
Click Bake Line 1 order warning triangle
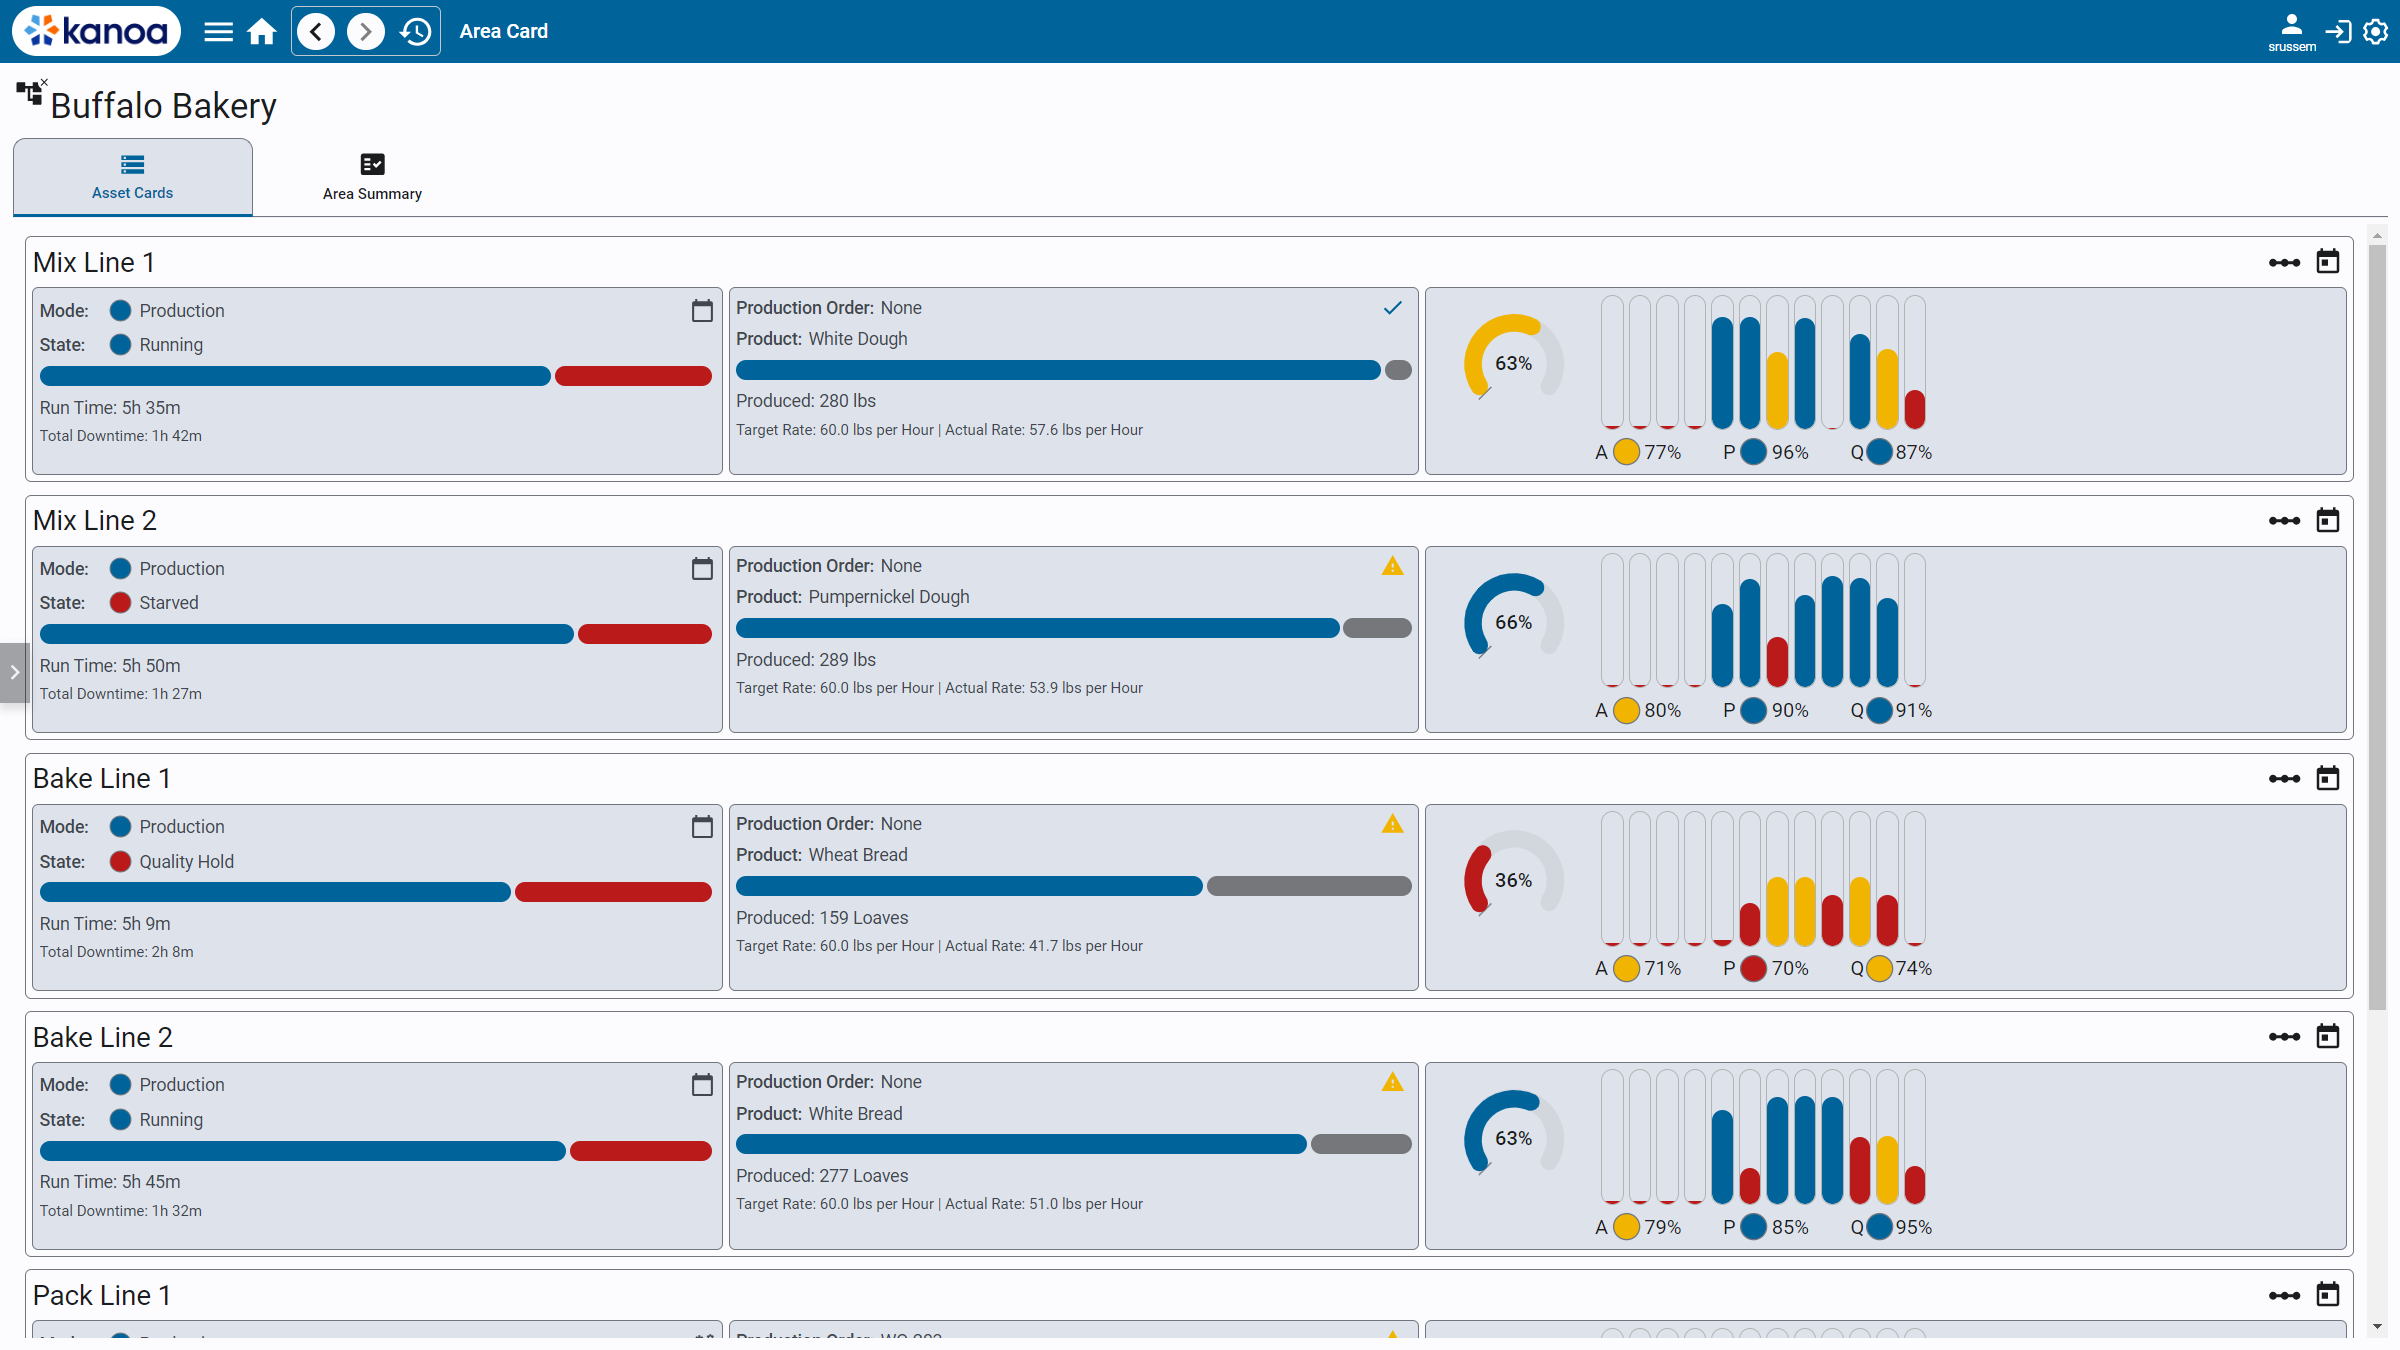[x=1392, y=825]
